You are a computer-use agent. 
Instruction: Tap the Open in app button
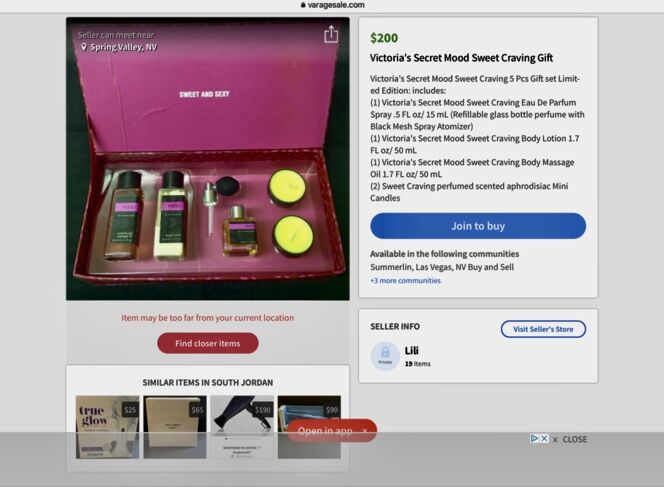[325, 431]
